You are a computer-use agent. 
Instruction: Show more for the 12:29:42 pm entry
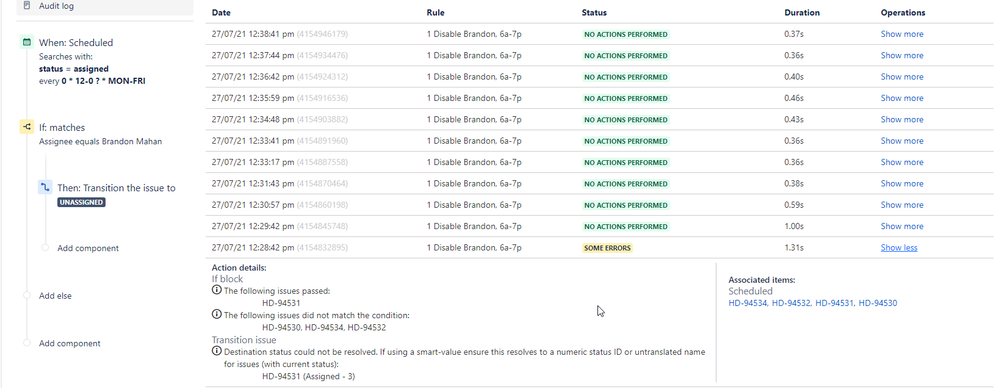902,226
